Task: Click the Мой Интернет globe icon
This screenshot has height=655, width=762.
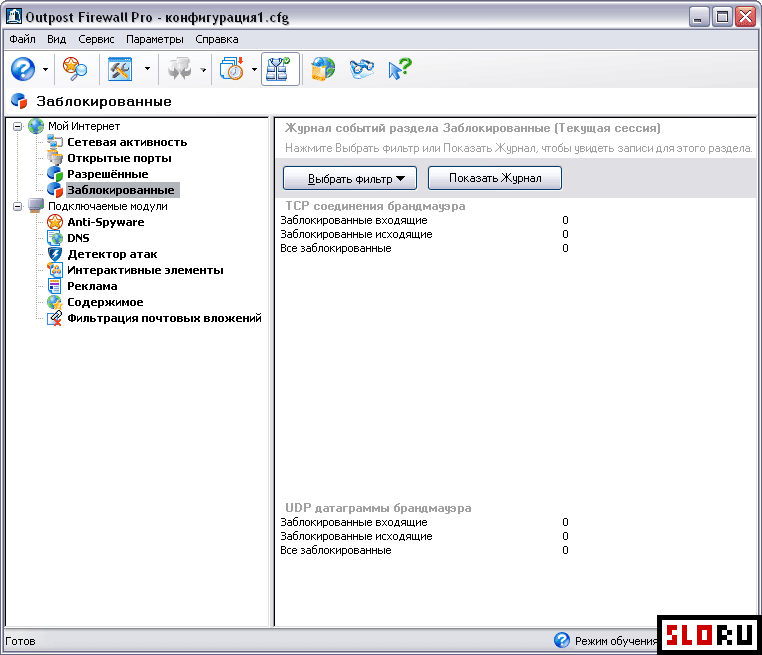Action: (36, 126)
